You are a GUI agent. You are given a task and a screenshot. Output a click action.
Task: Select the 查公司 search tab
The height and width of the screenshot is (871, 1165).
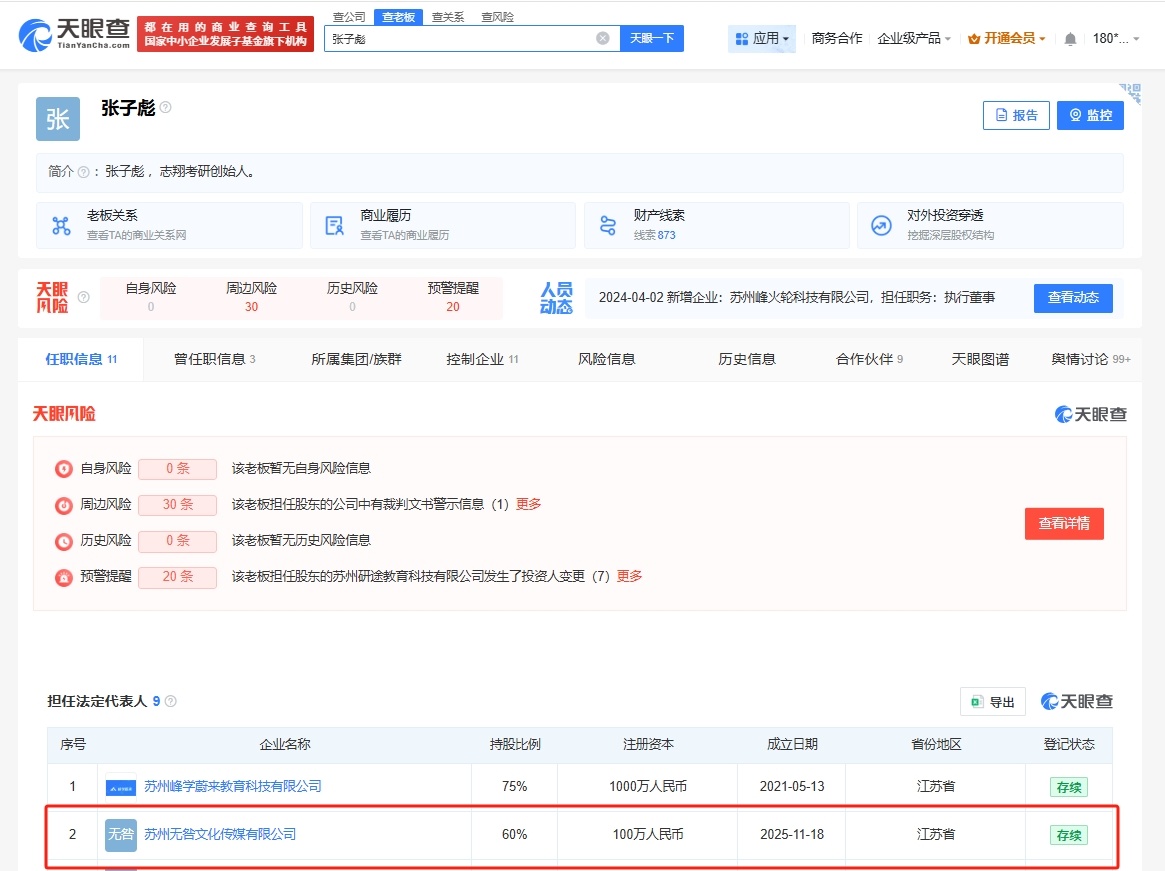click(x=349, y=17)
